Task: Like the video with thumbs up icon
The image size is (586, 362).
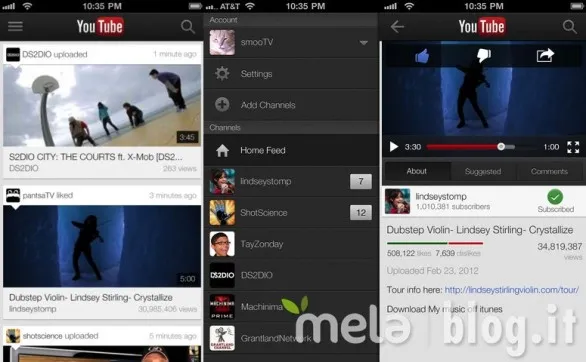Action: [422, 56]
